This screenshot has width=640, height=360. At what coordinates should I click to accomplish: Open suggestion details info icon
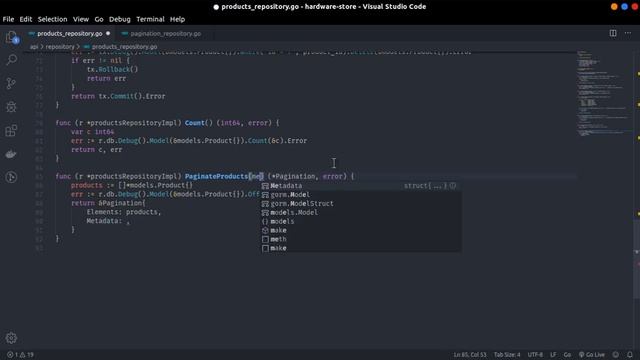(x=453, y=186)
